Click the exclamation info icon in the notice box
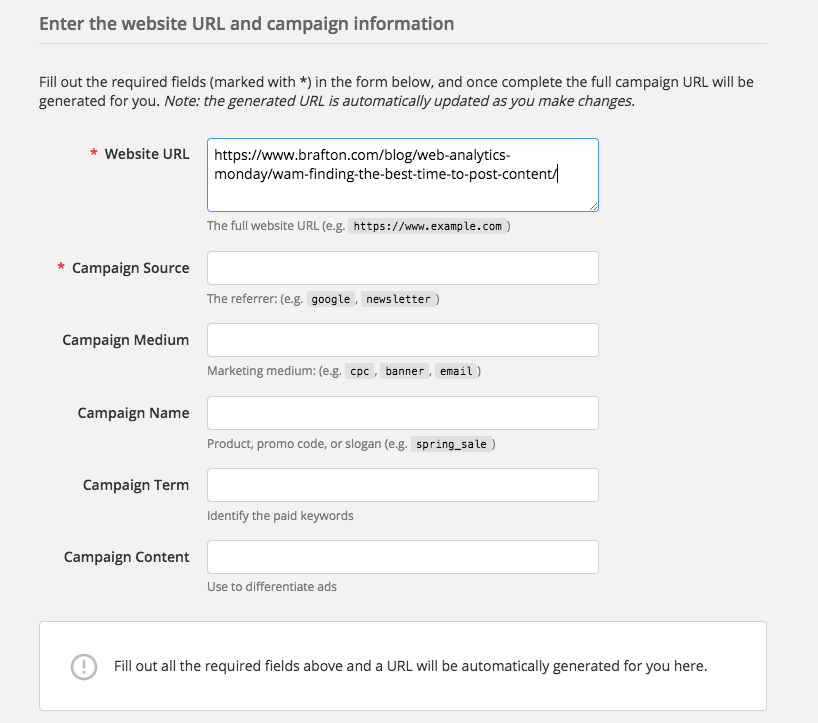 [x=84, y=666]
